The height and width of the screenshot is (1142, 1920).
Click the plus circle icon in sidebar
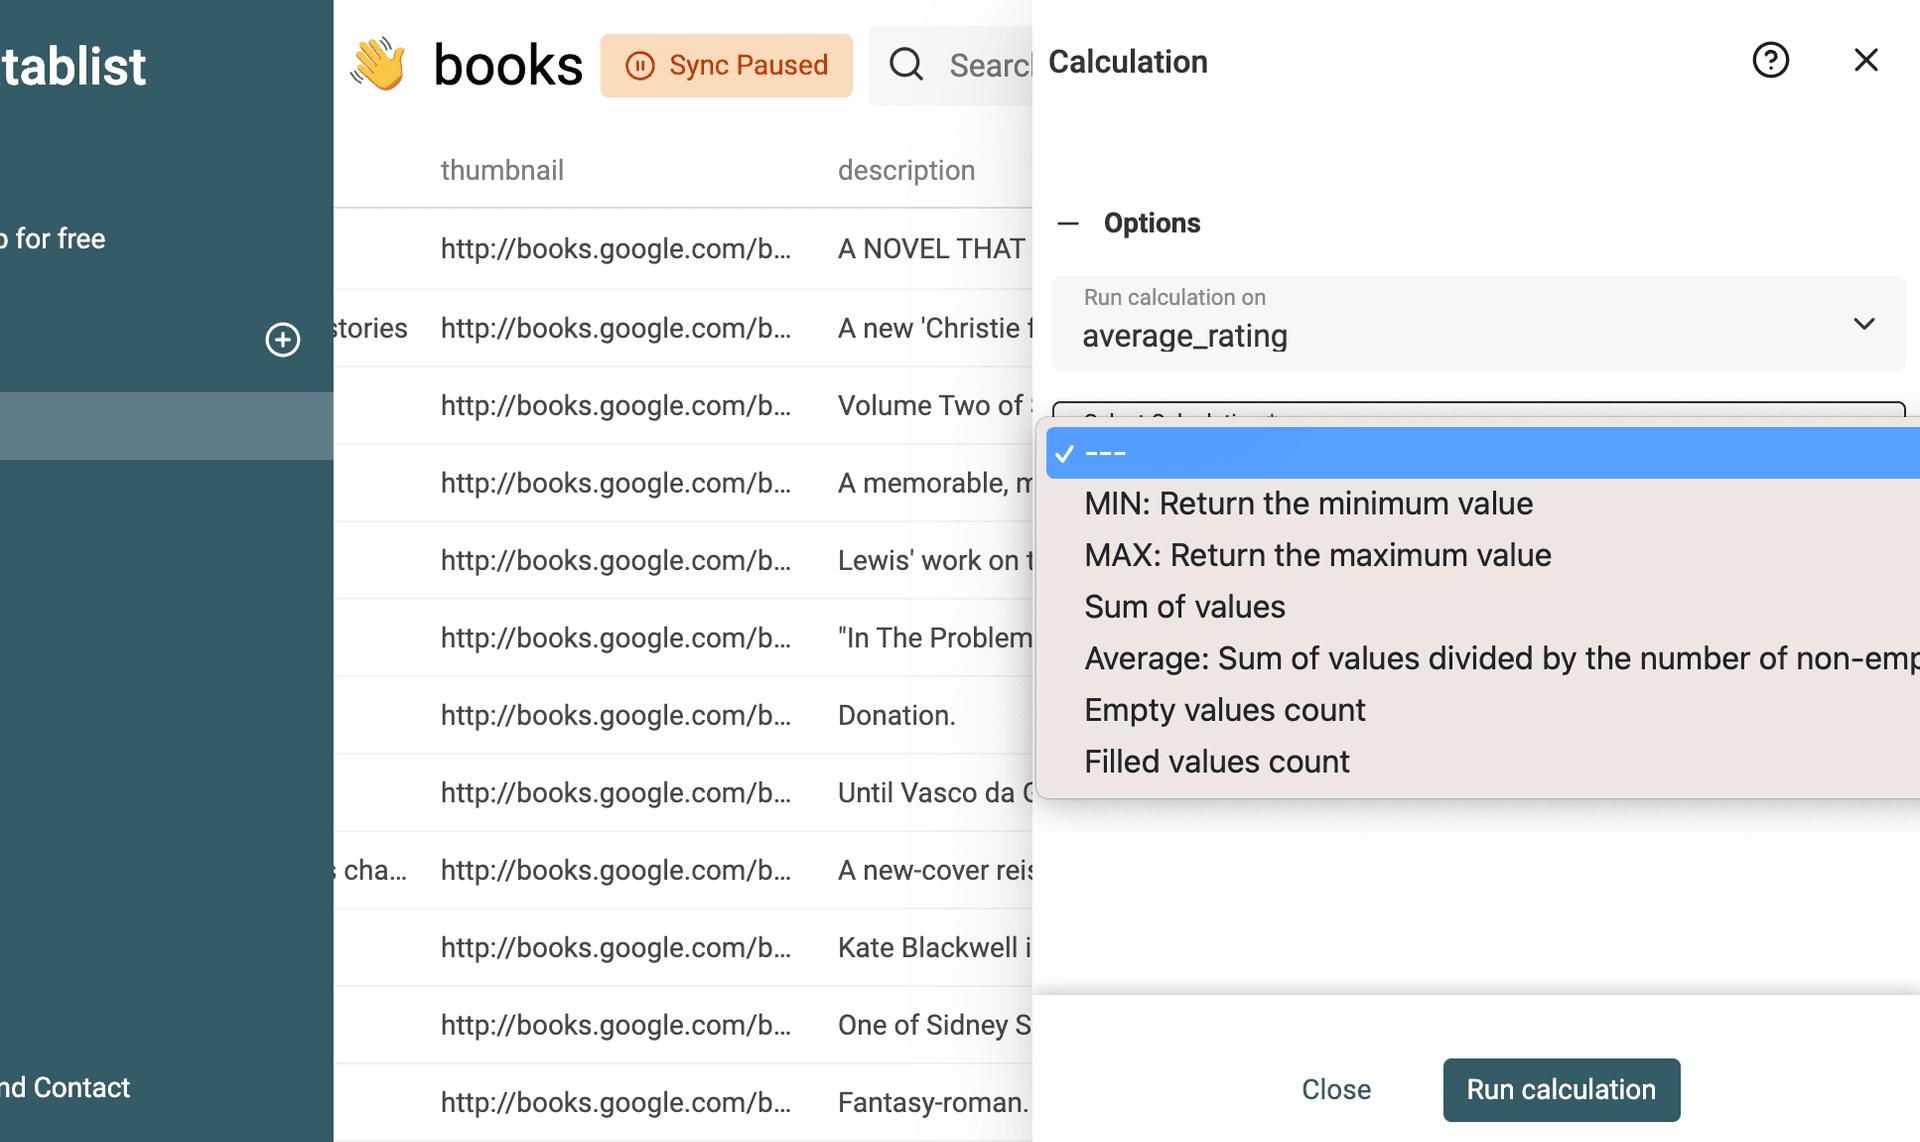click(x=282, y=339)
